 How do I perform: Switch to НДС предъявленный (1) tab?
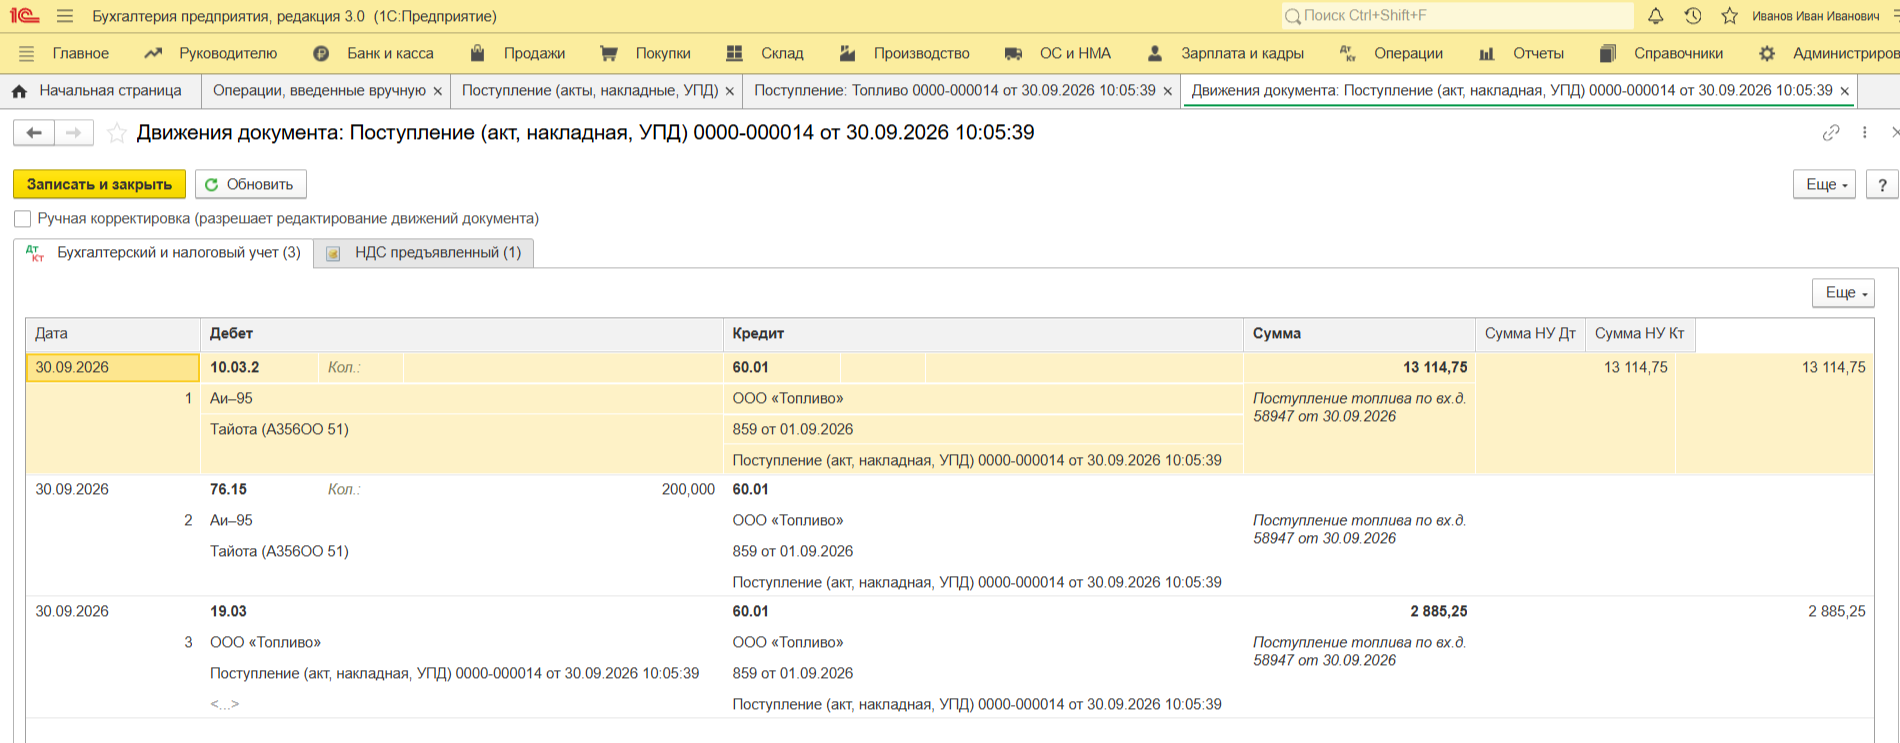point(424,253)
